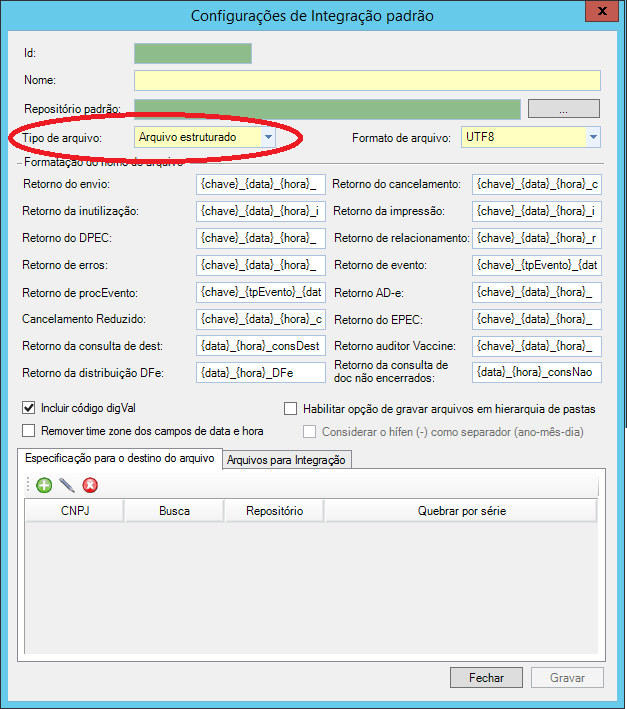Click the Retorno da impressão field
Screen dimensions: 627x709
pyautogui.click(x=537, y=211)
